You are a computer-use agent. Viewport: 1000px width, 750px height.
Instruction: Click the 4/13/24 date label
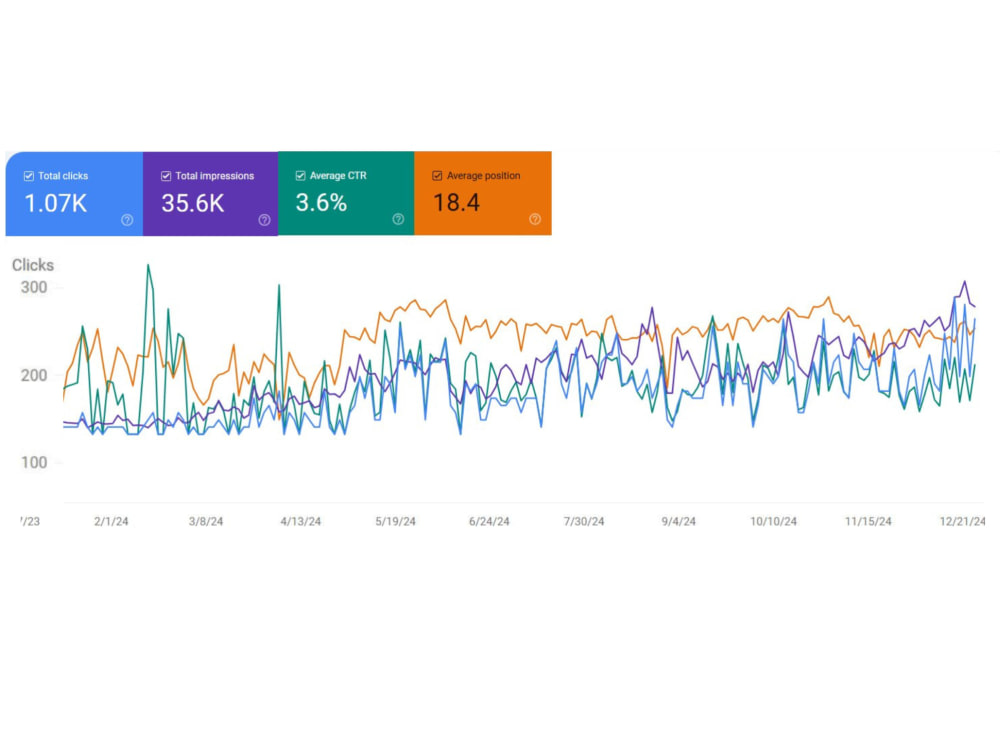click(300, 522)
